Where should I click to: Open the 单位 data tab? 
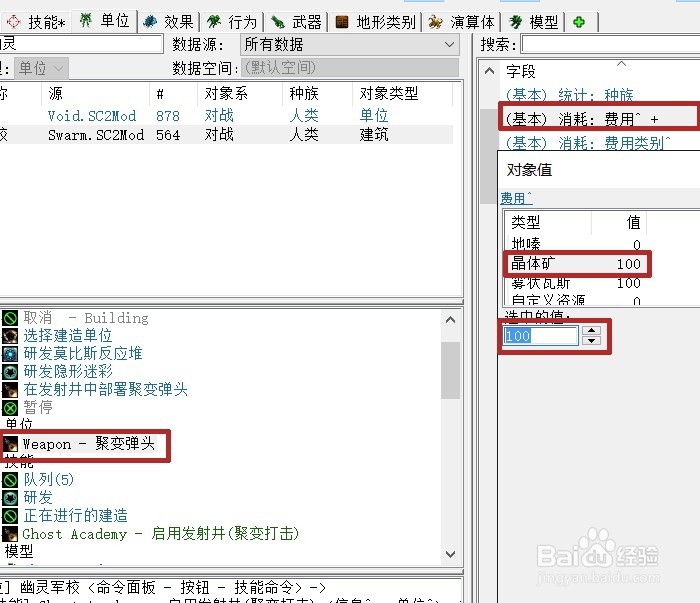pyautogui.click(x=104, y=21)
